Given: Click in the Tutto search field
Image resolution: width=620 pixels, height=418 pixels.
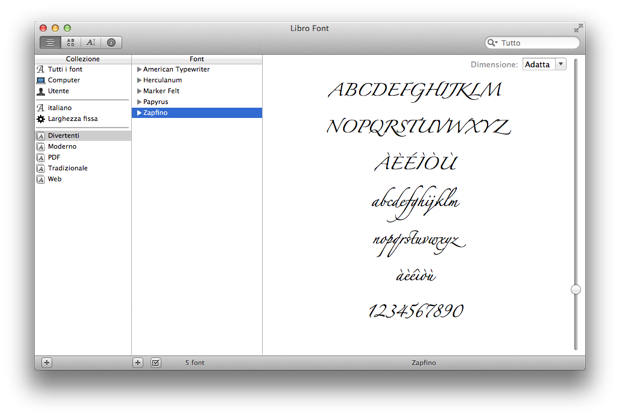Looking at the screenshot, I should click(537, 43).
